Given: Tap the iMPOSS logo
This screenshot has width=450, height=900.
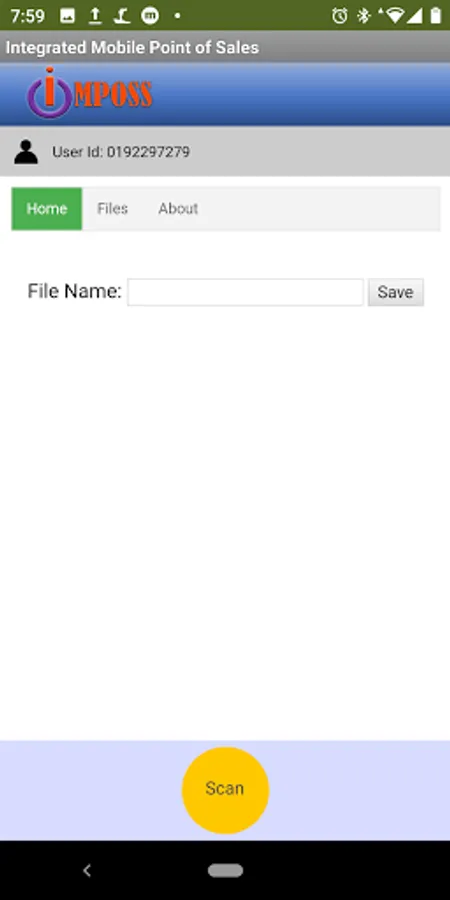Looking at the screenshot, I should pos(90,92).
